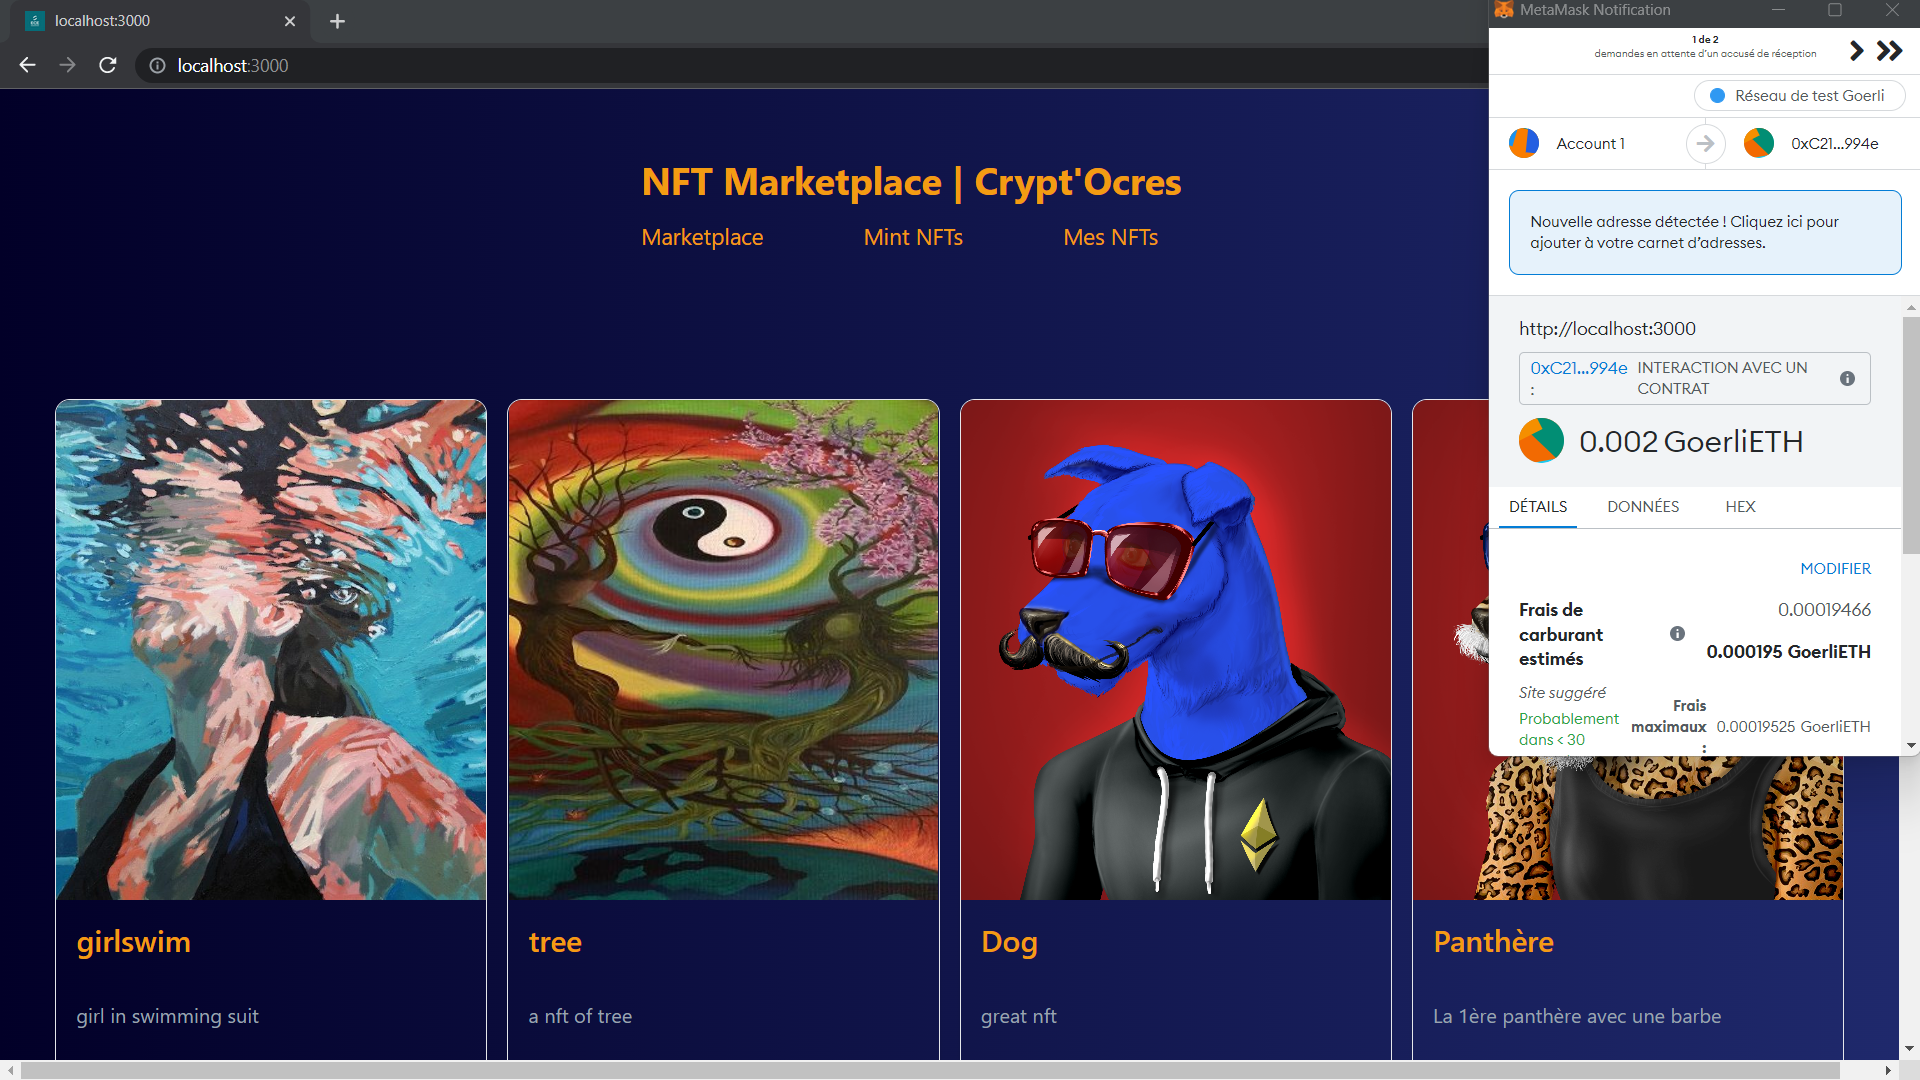This screenshot has height=1080, width=1920.
Task: Click the Dog NFT image
Action: [1175, 650]
